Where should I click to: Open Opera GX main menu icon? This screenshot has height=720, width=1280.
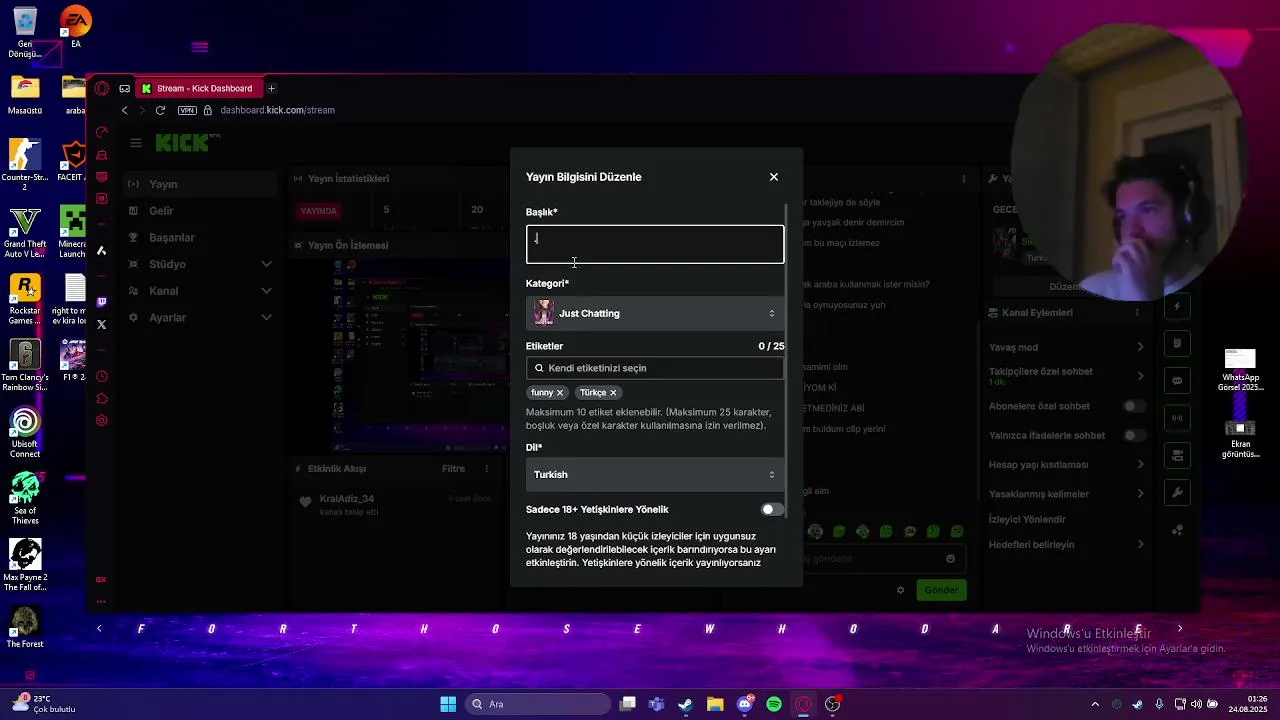pos(102,88)
